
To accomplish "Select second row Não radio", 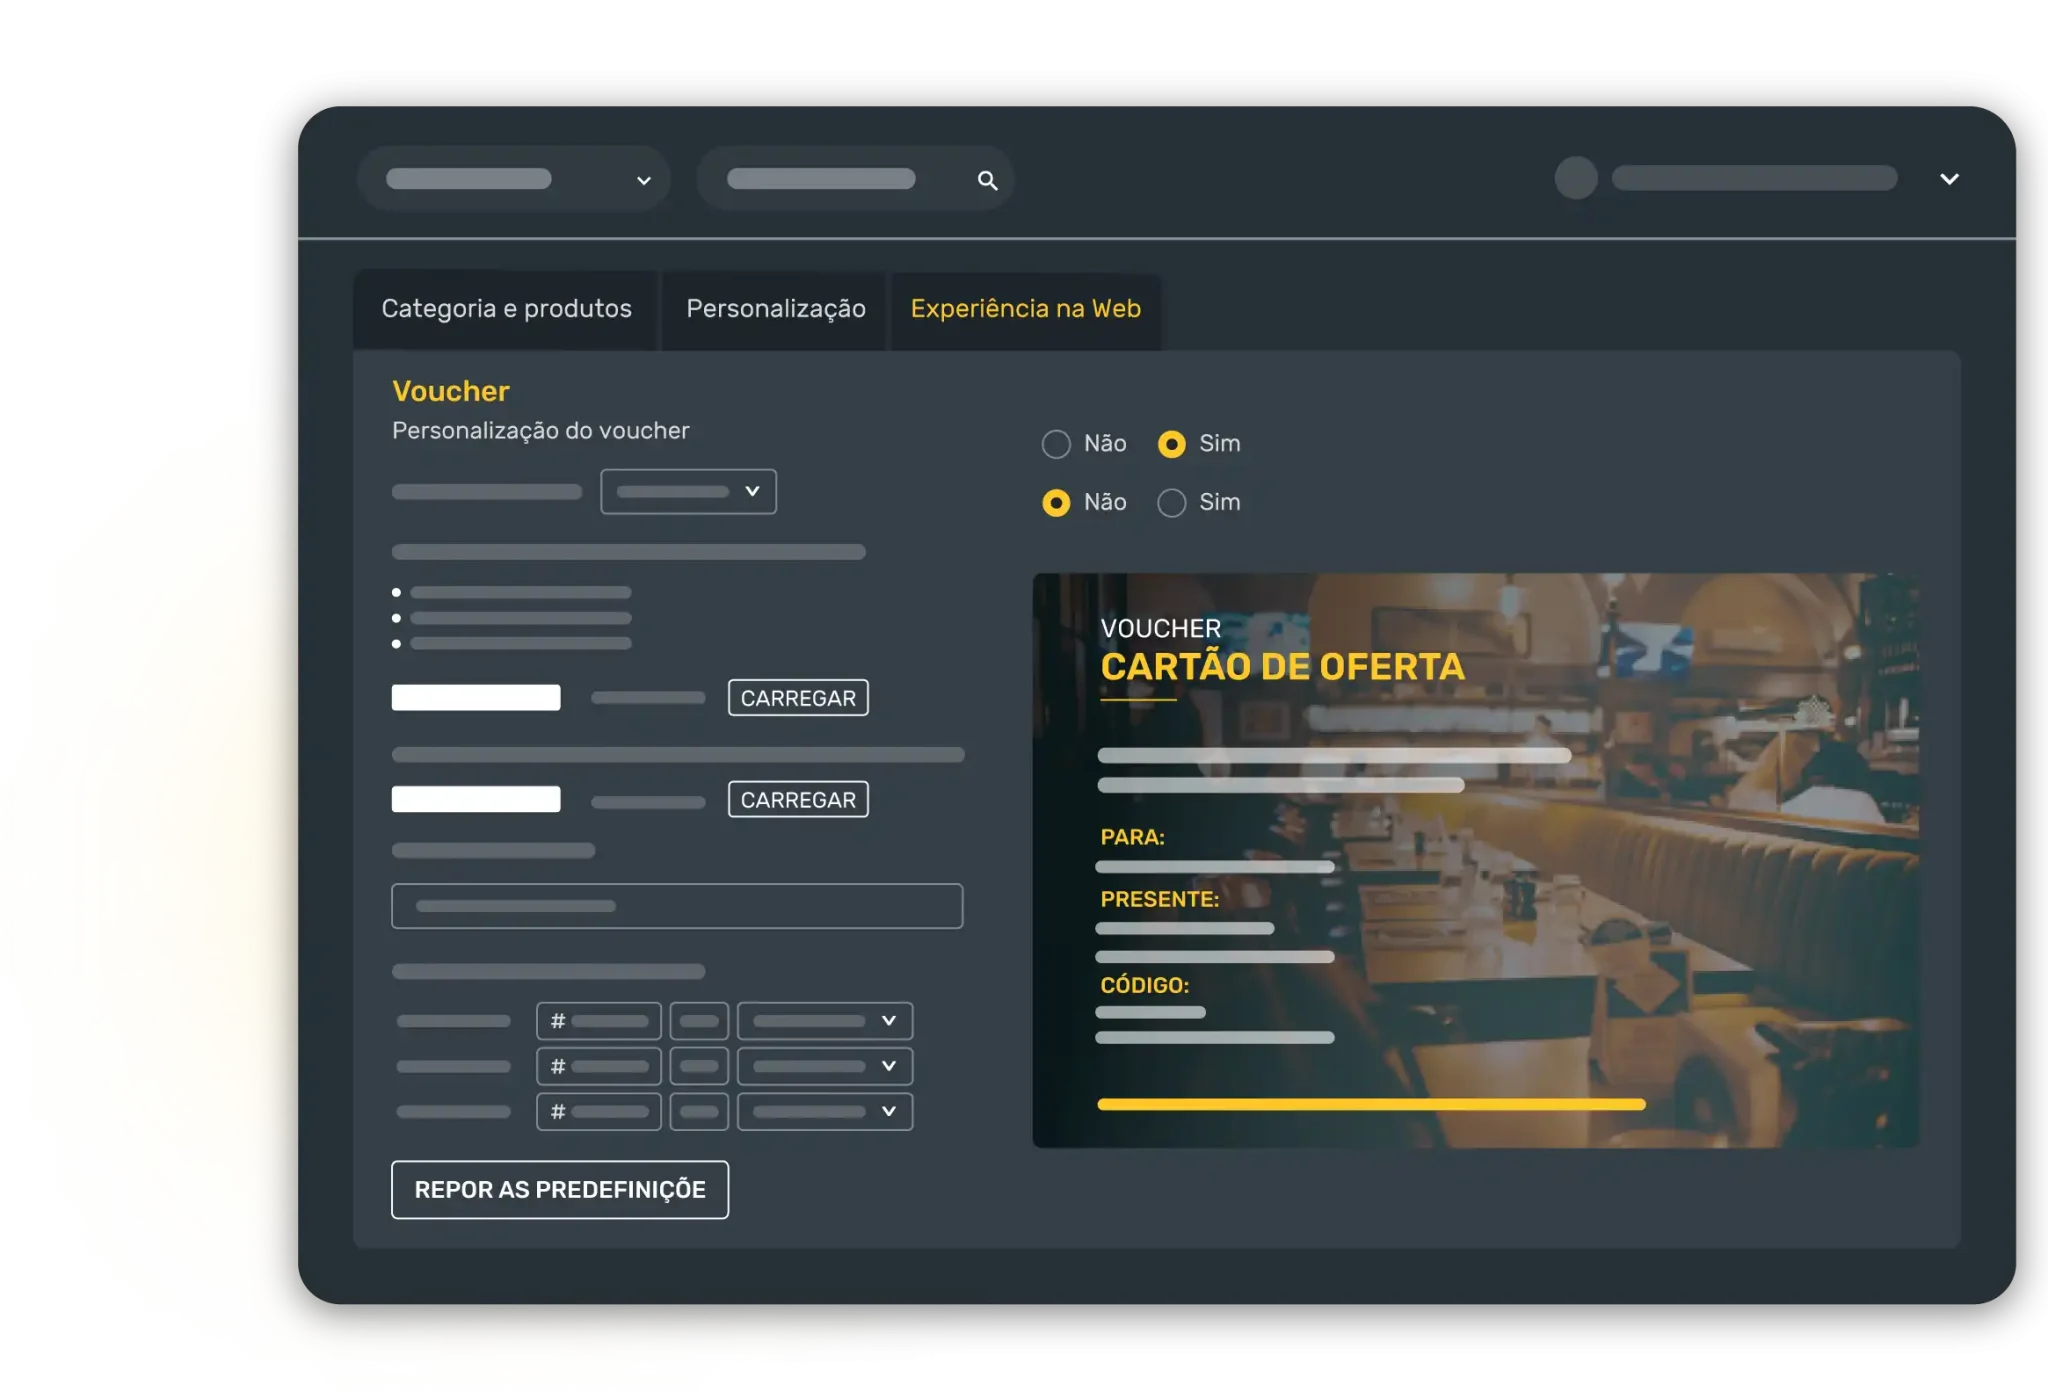I will [x=1056, y=502].
